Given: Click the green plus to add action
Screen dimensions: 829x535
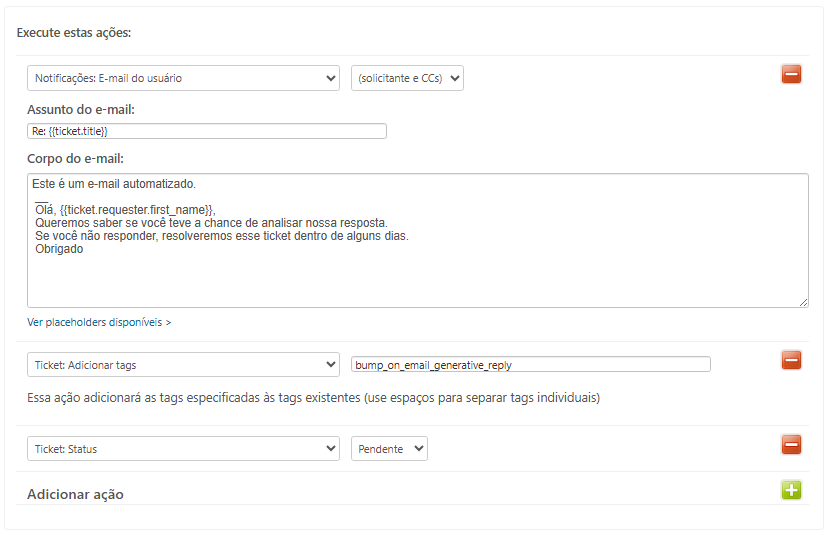Looking at the screenshot, I should point(791,490).
